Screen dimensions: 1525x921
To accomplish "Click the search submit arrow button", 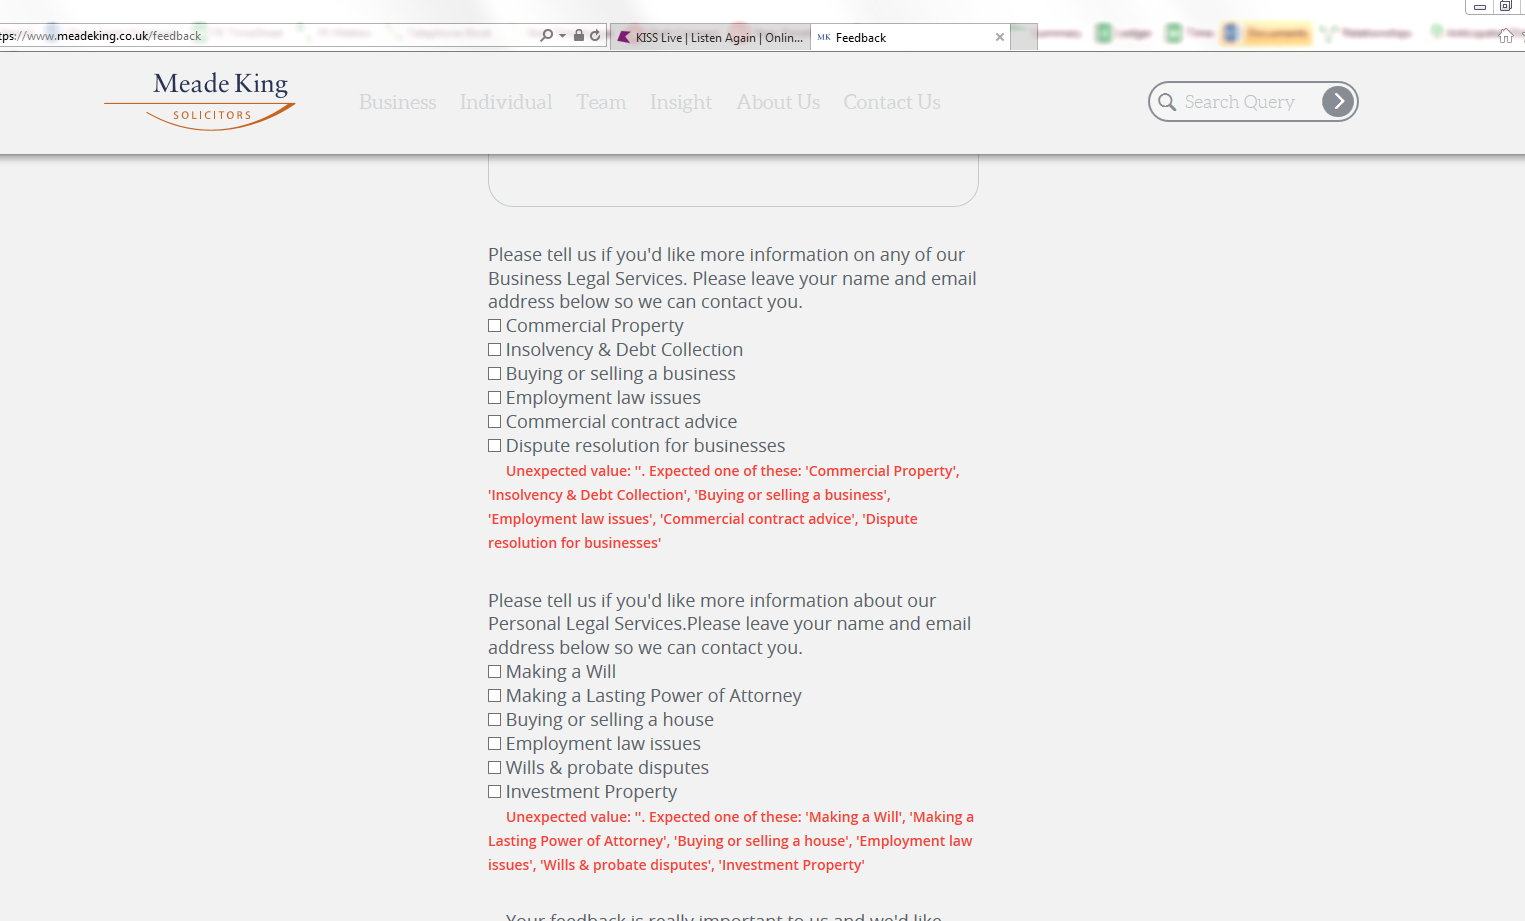I will [1338, 101].
